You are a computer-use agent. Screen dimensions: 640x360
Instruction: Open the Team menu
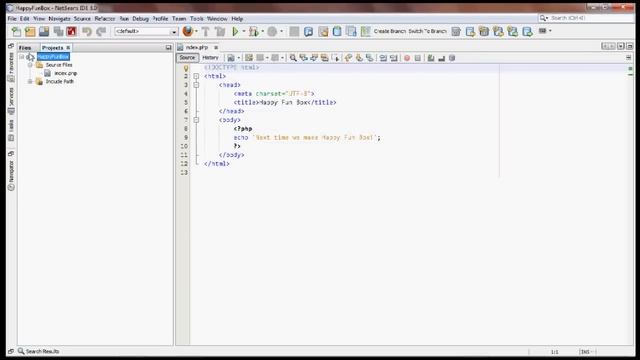[x=179, y=19]
